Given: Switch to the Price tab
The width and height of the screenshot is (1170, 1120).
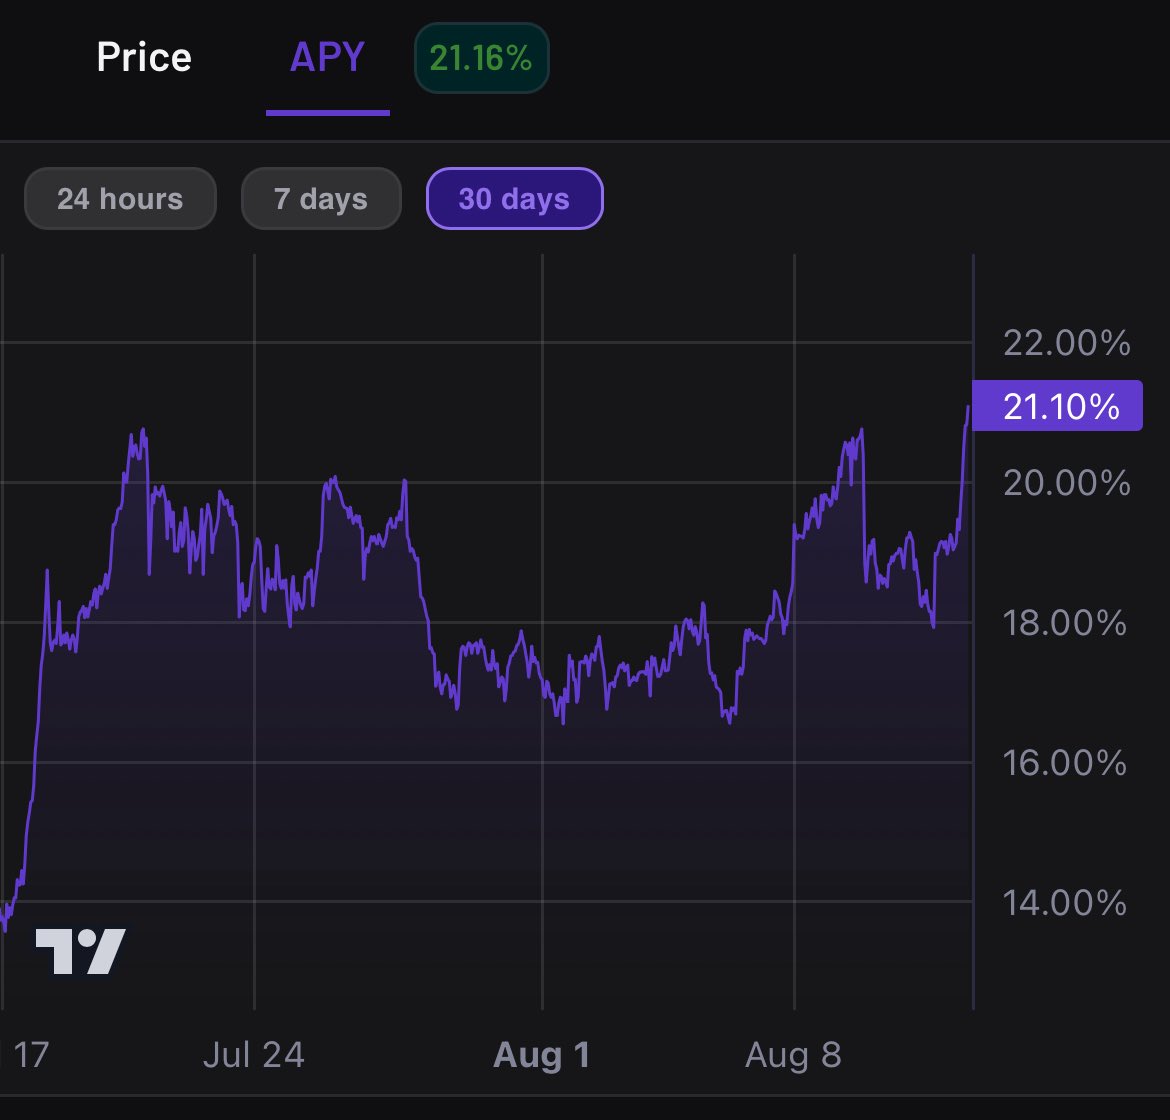Looking at the screenshot, I should [144, 57].
